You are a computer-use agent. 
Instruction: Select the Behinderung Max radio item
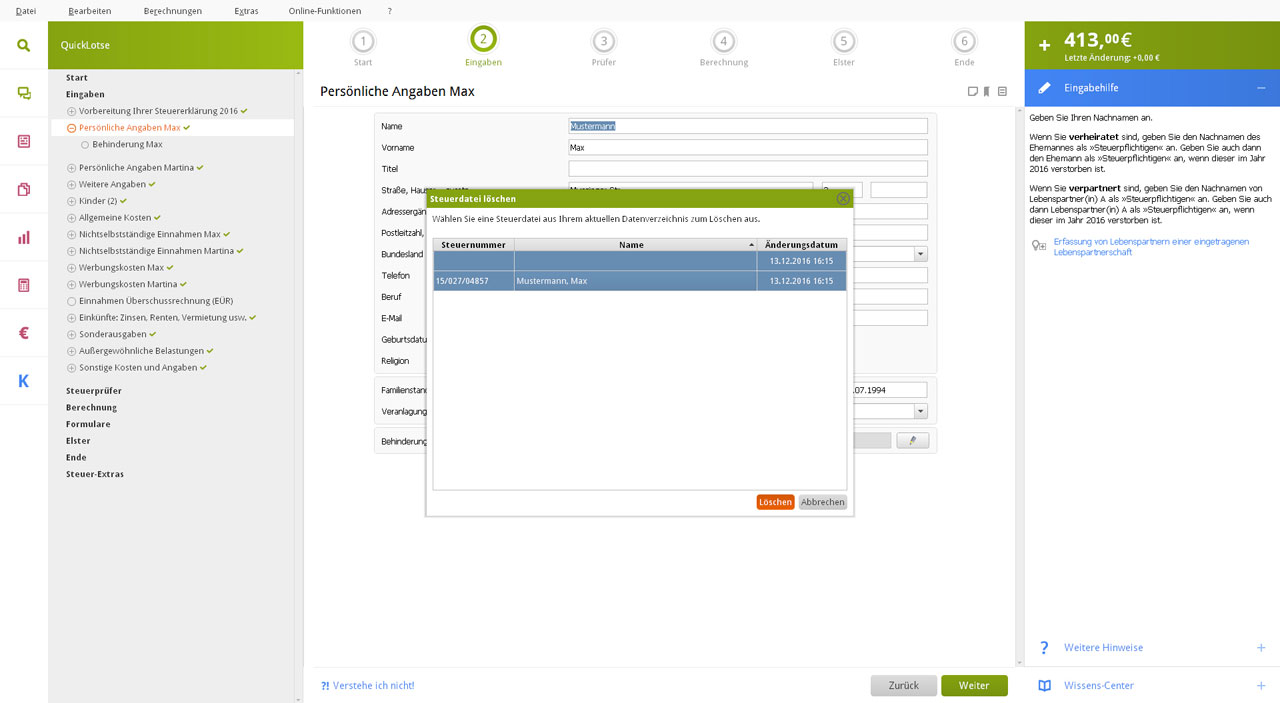(x=85, y=145)
